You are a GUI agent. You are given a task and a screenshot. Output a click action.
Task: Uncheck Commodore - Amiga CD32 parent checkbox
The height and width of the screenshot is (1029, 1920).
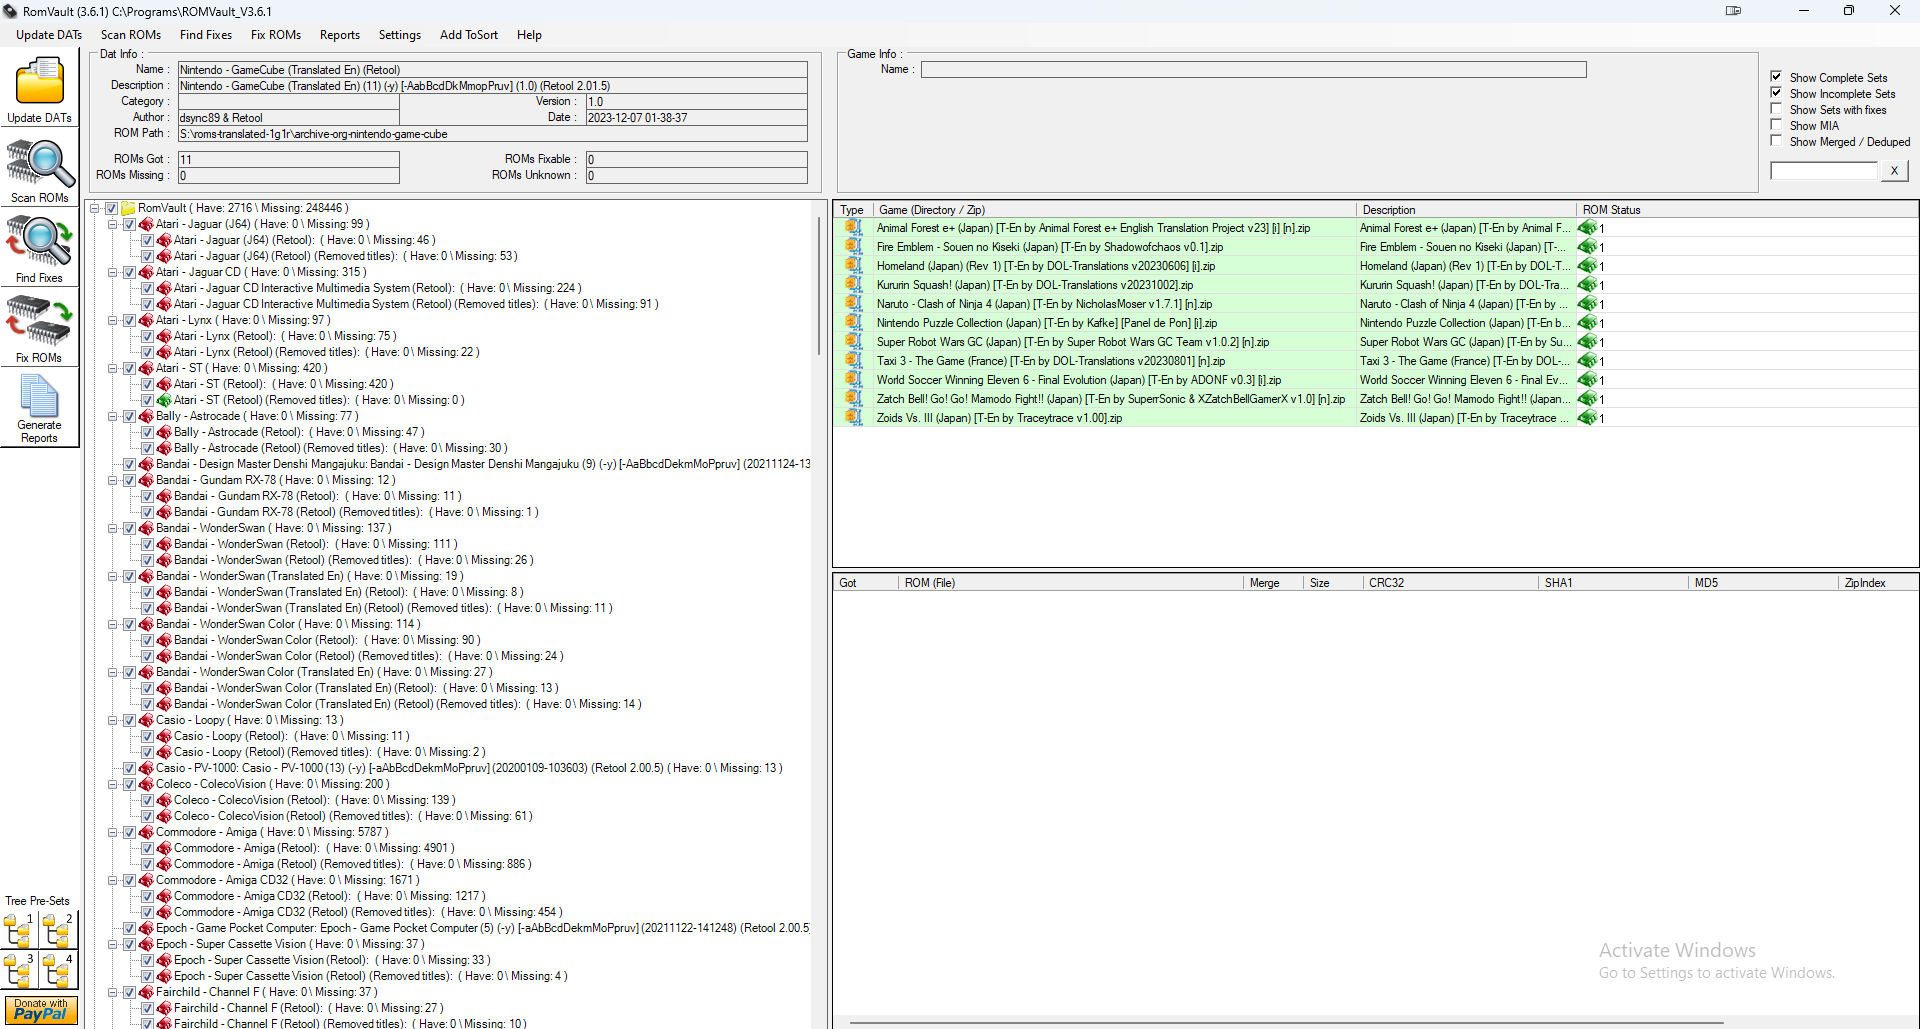129,880
